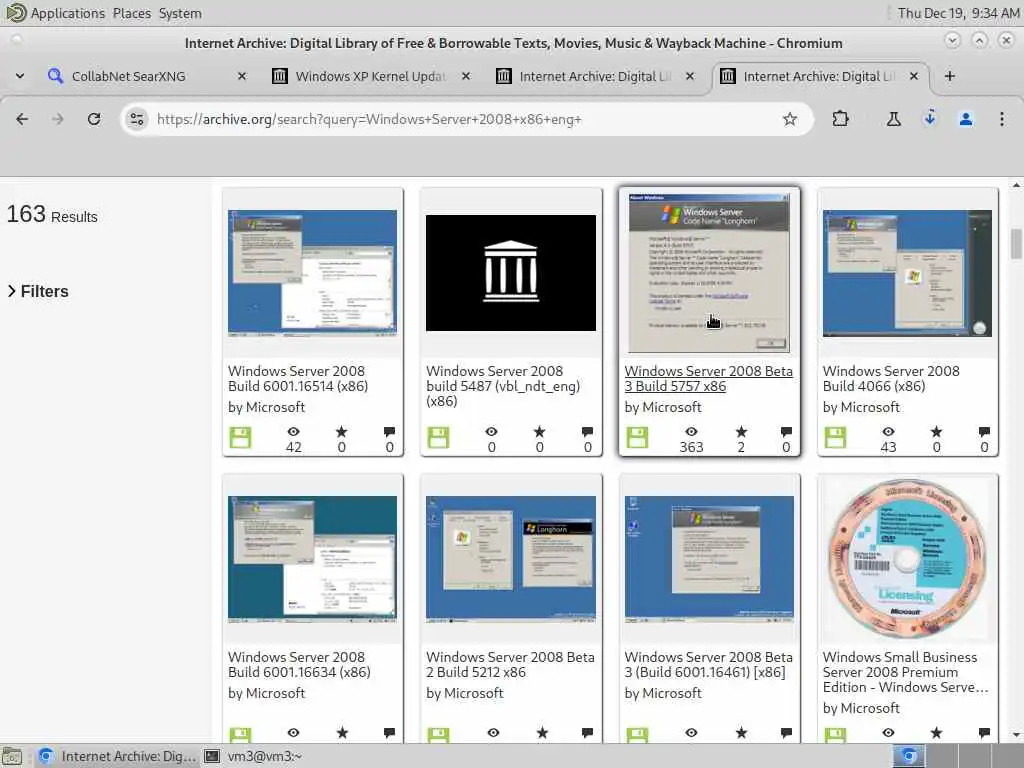Open the user profile icon

pos(966,119)
